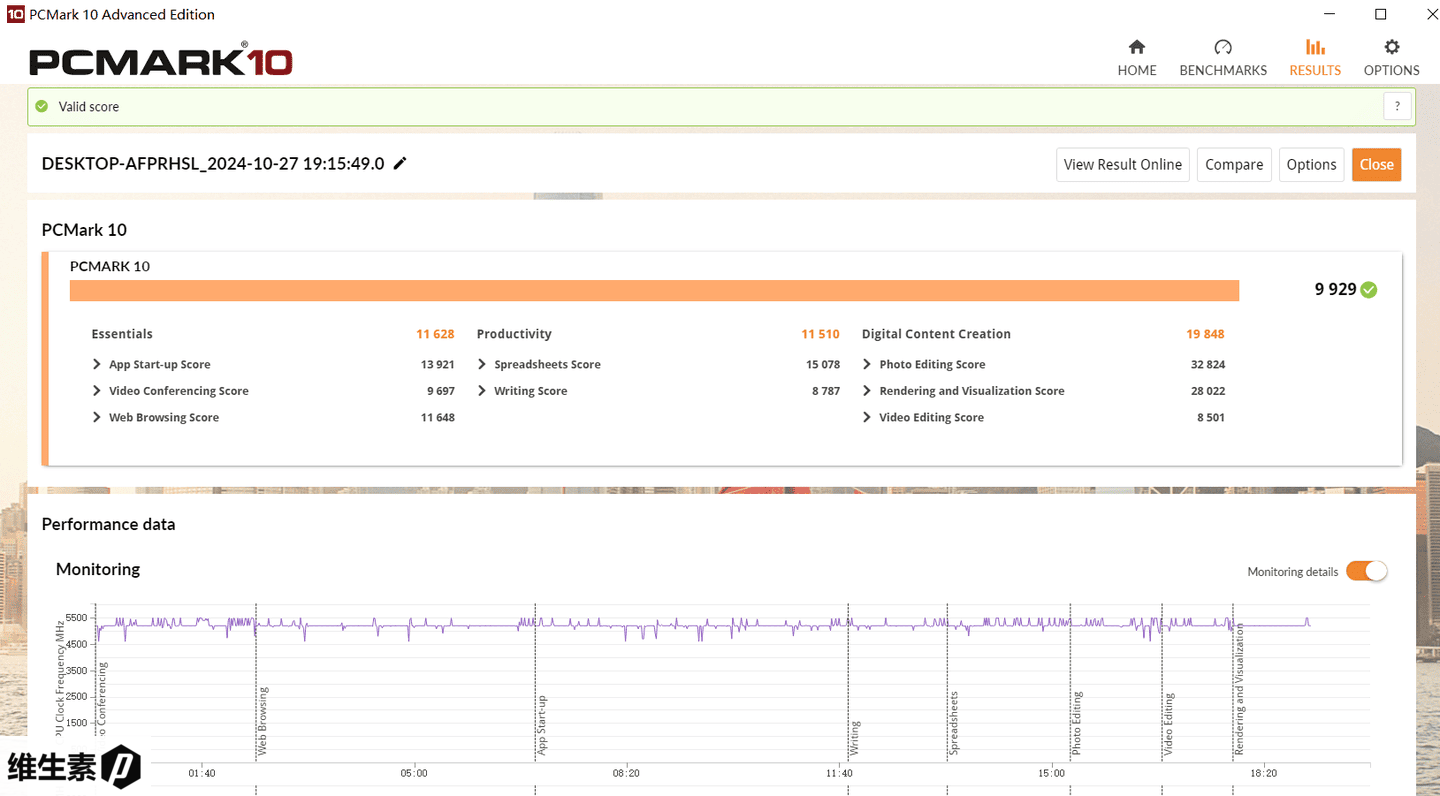The image size is (1440, 796).
Task: Open the Home house icon
Action: (x=1136, y=47)
